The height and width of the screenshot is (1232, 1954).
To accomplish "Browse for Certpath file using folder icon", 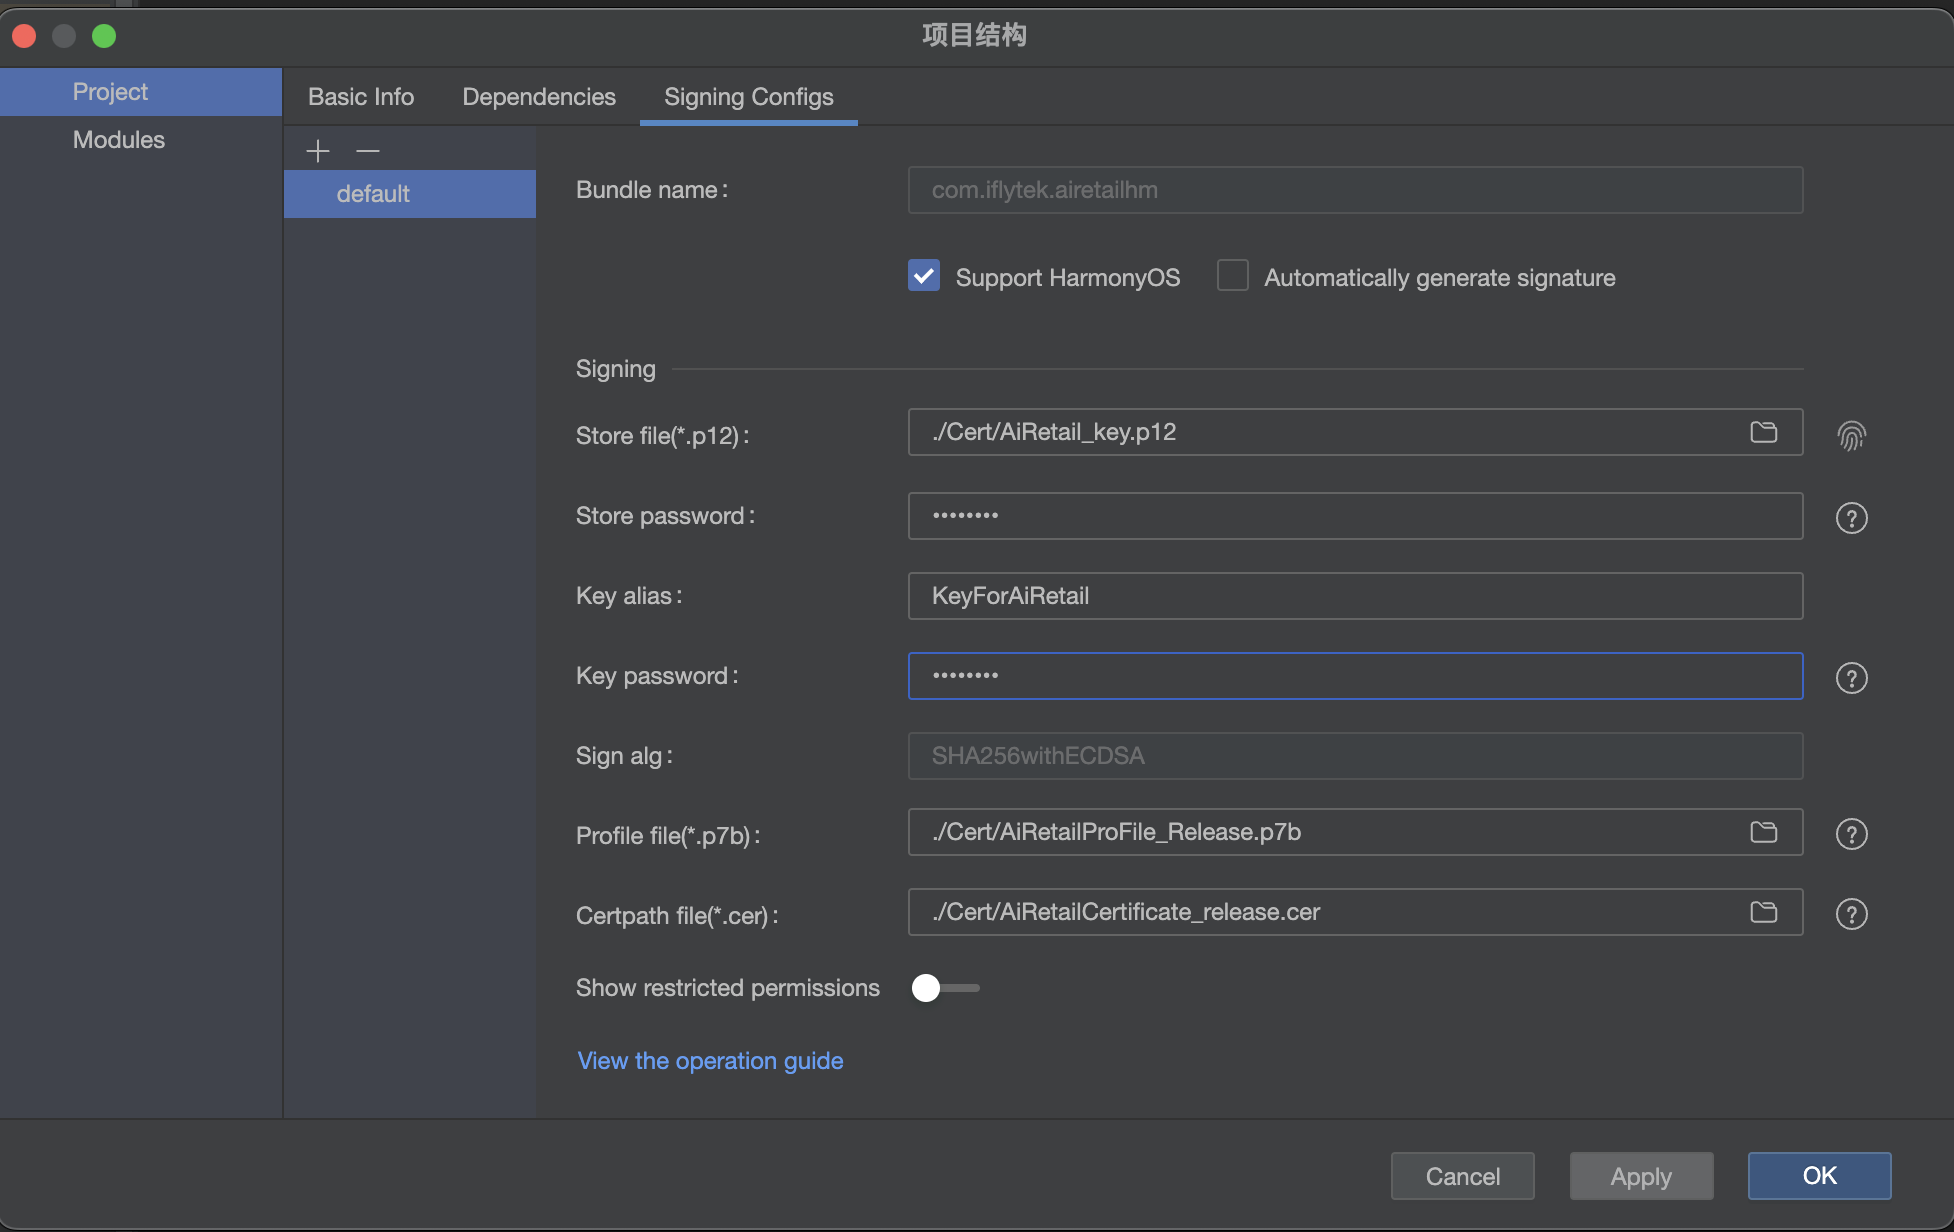I will pyautogui.click(x=1764, y=912).
